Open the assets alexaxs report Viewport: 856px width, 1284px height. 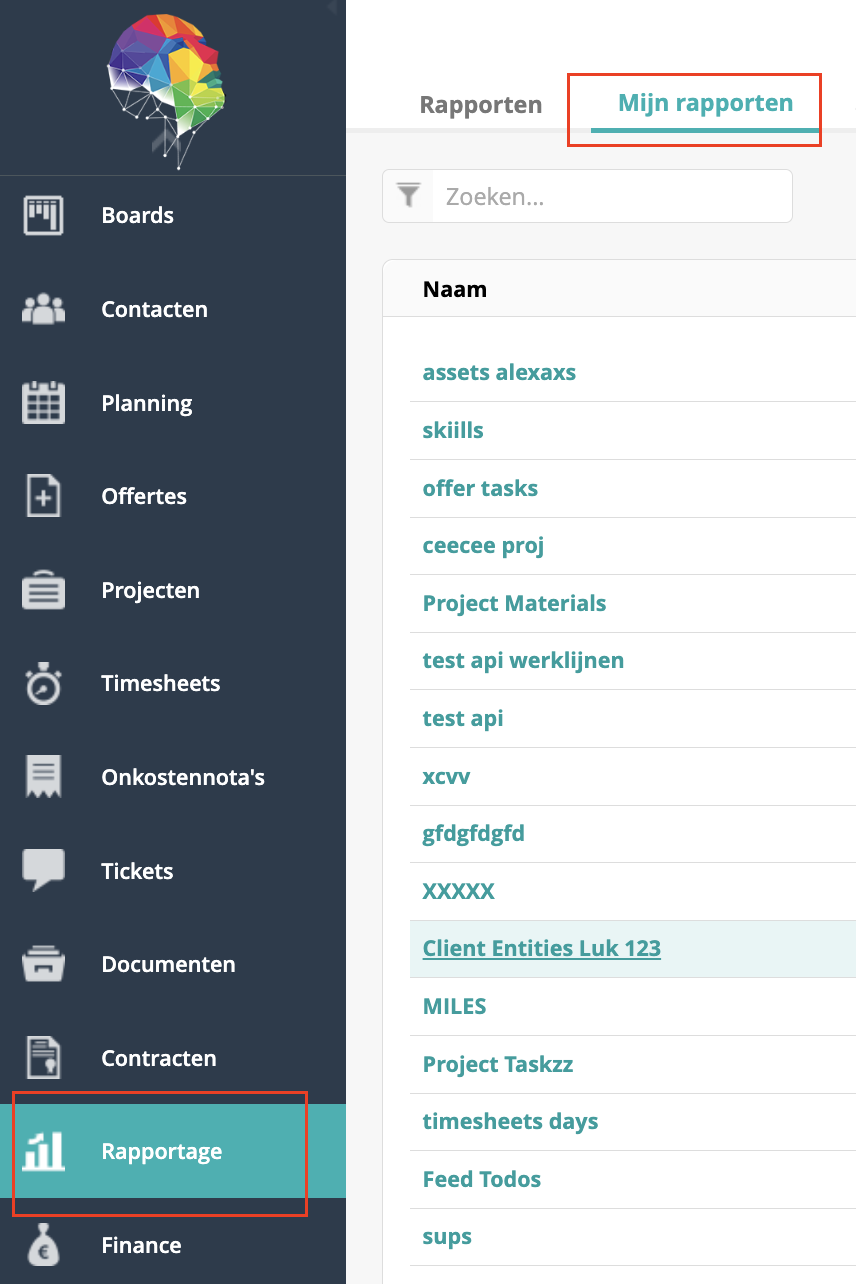[x=499, y=373]
